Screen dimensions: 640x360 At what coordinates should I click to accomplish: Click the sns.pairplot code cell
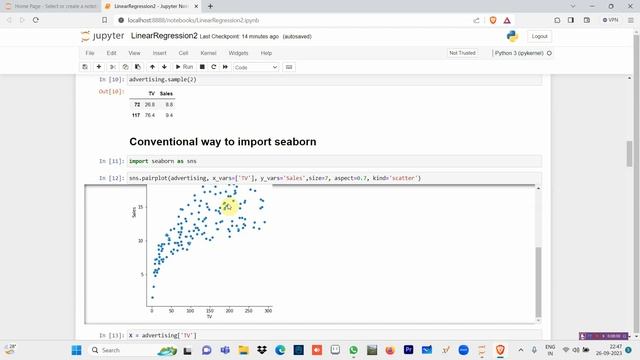[335, 178]
